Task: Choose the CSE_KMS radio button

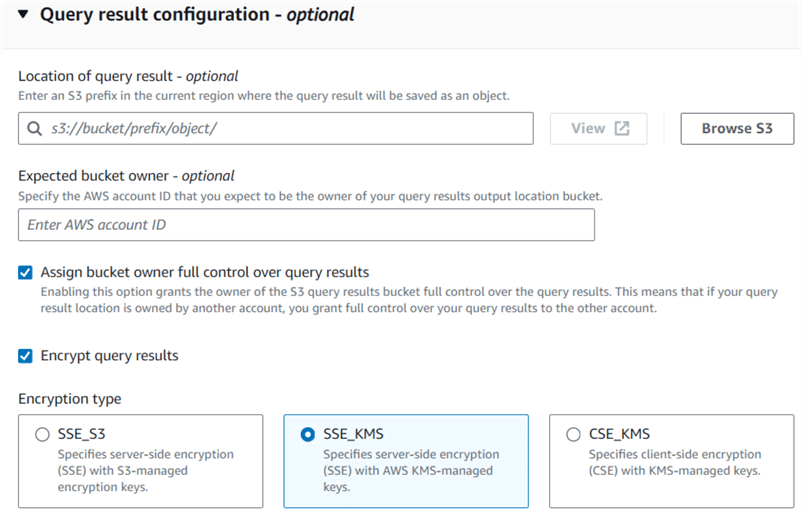Action: [x=573, y=435]
